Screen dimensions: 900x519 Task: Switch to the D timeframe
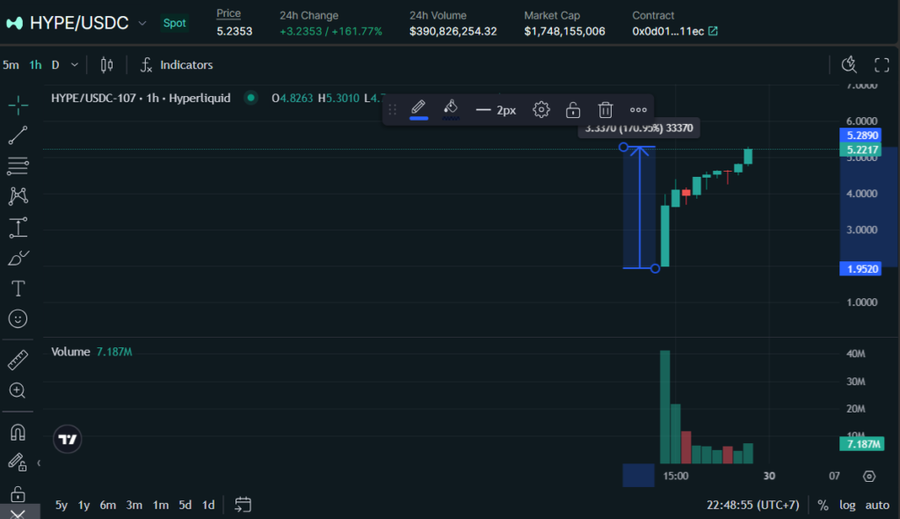coord(55,65)
